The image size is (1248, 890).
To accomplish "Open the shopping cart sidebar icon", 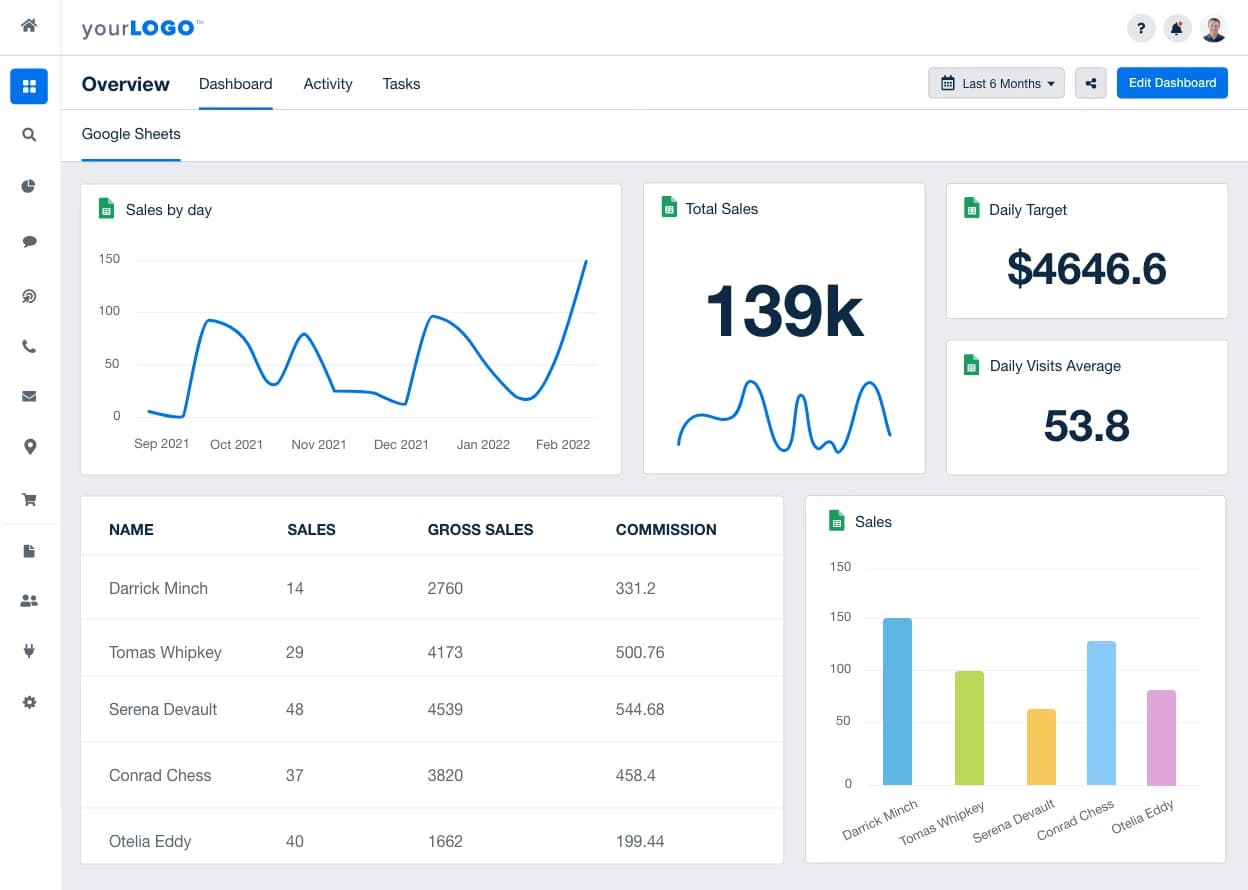I will [x=29, y=499].
